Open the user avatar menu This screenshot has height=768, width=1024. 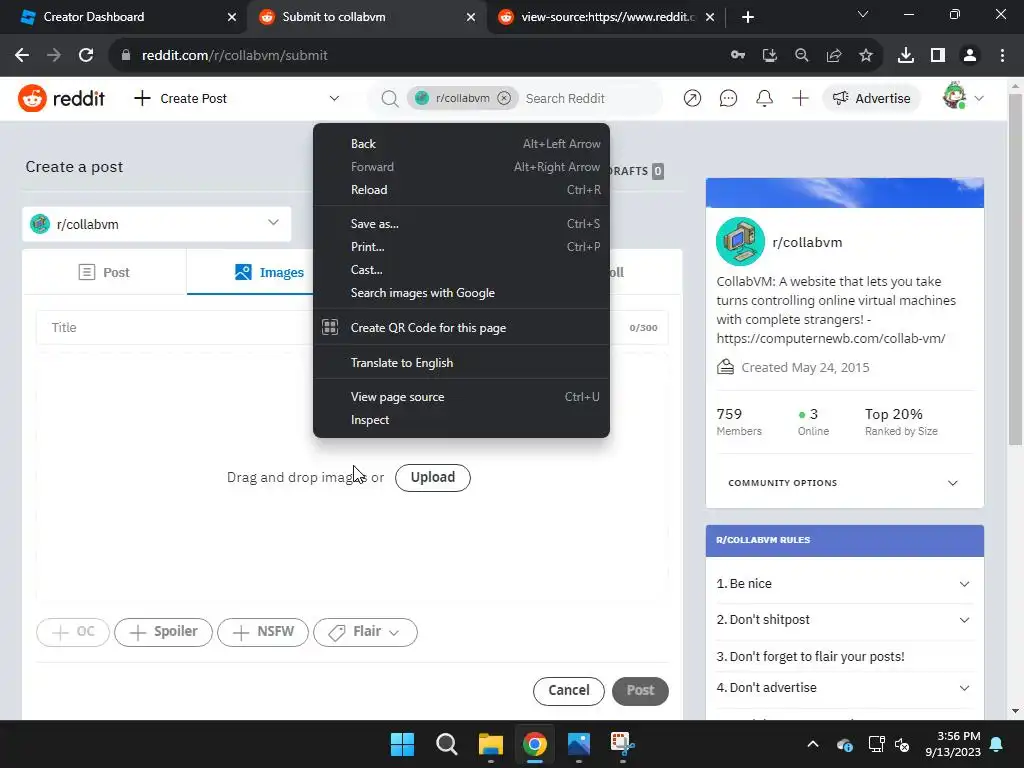(963, 97)
